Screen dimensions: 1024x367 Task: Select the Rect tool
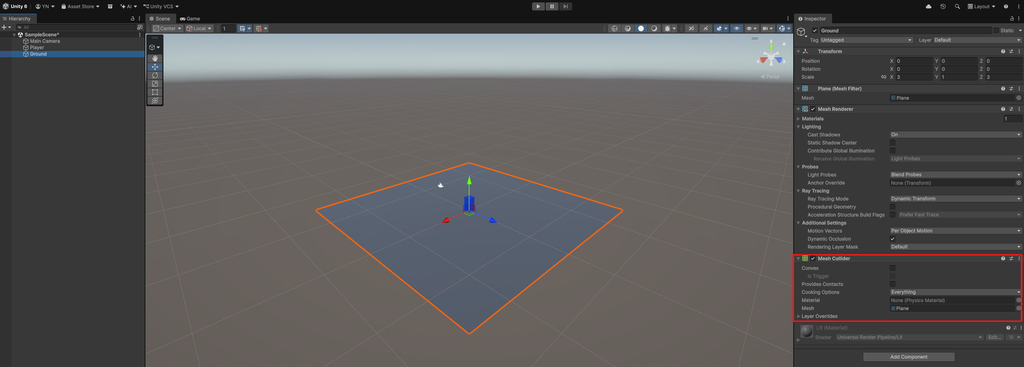point(155,92)
